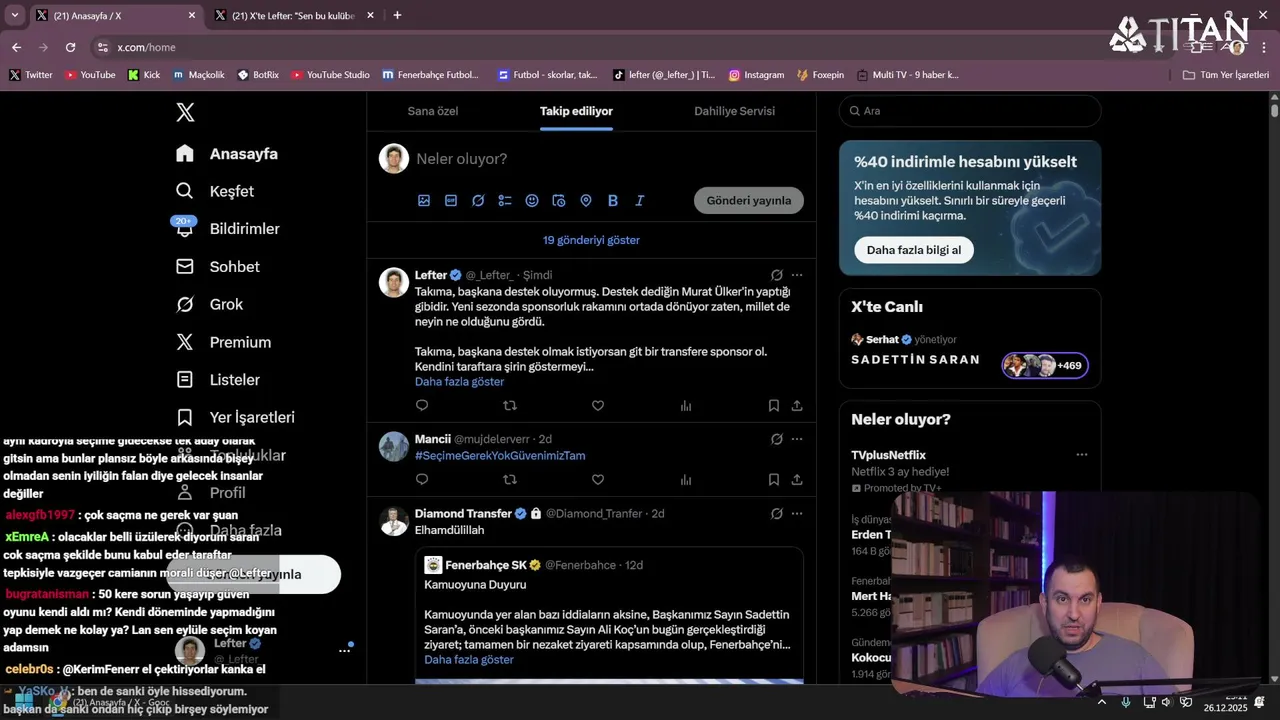Image resolution: width=1280 pixels, height=720 pixels.
Task: Open Premium page
Action: (x=223, y=342)
